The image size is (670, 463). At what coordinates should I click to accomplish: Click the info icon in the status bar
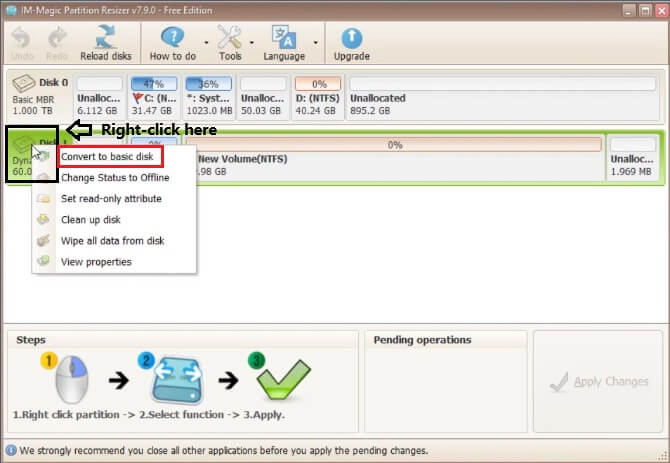[x=11, y=450]
